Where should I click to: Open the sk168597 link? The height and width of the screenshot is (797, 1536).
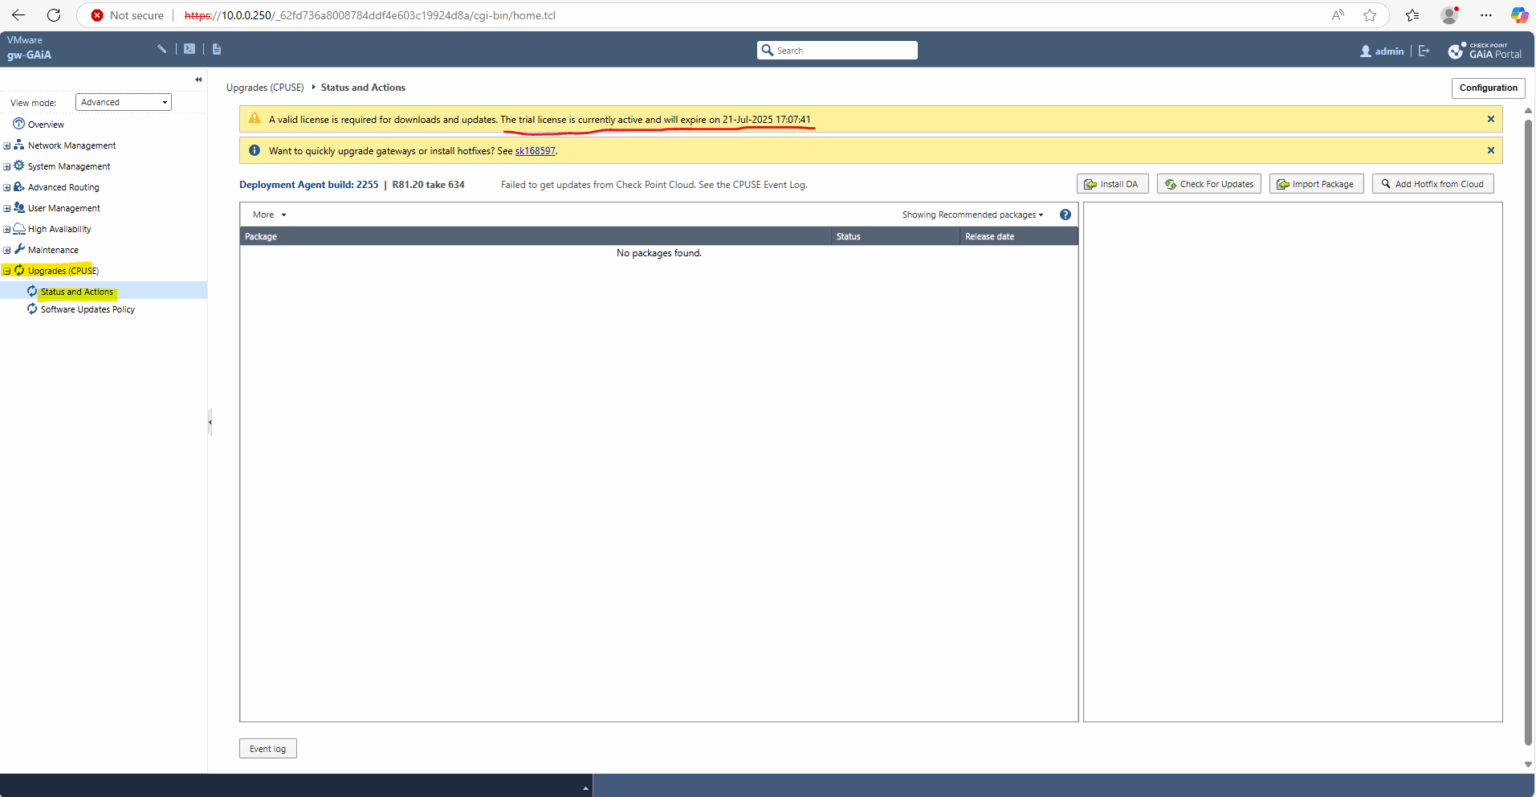(535, 150)
